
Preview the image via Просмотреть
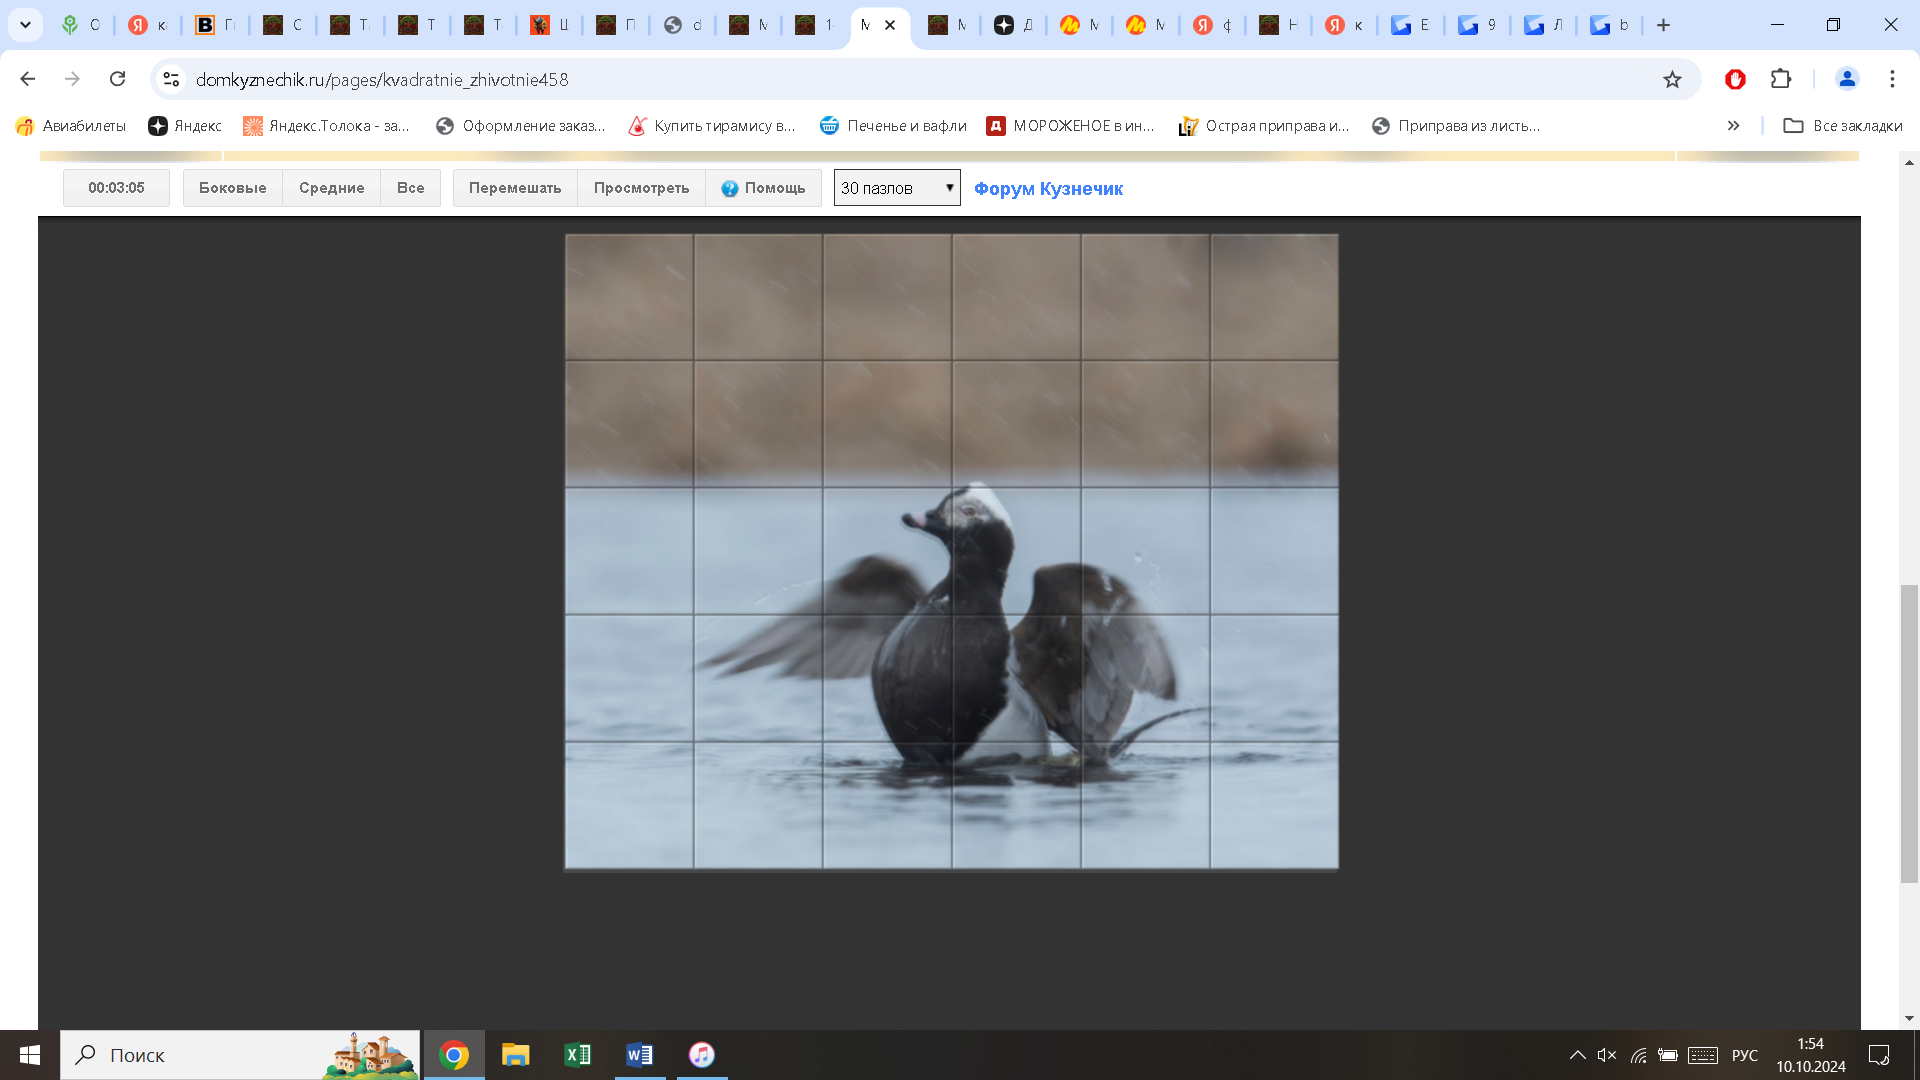click(x=641, y=188)
